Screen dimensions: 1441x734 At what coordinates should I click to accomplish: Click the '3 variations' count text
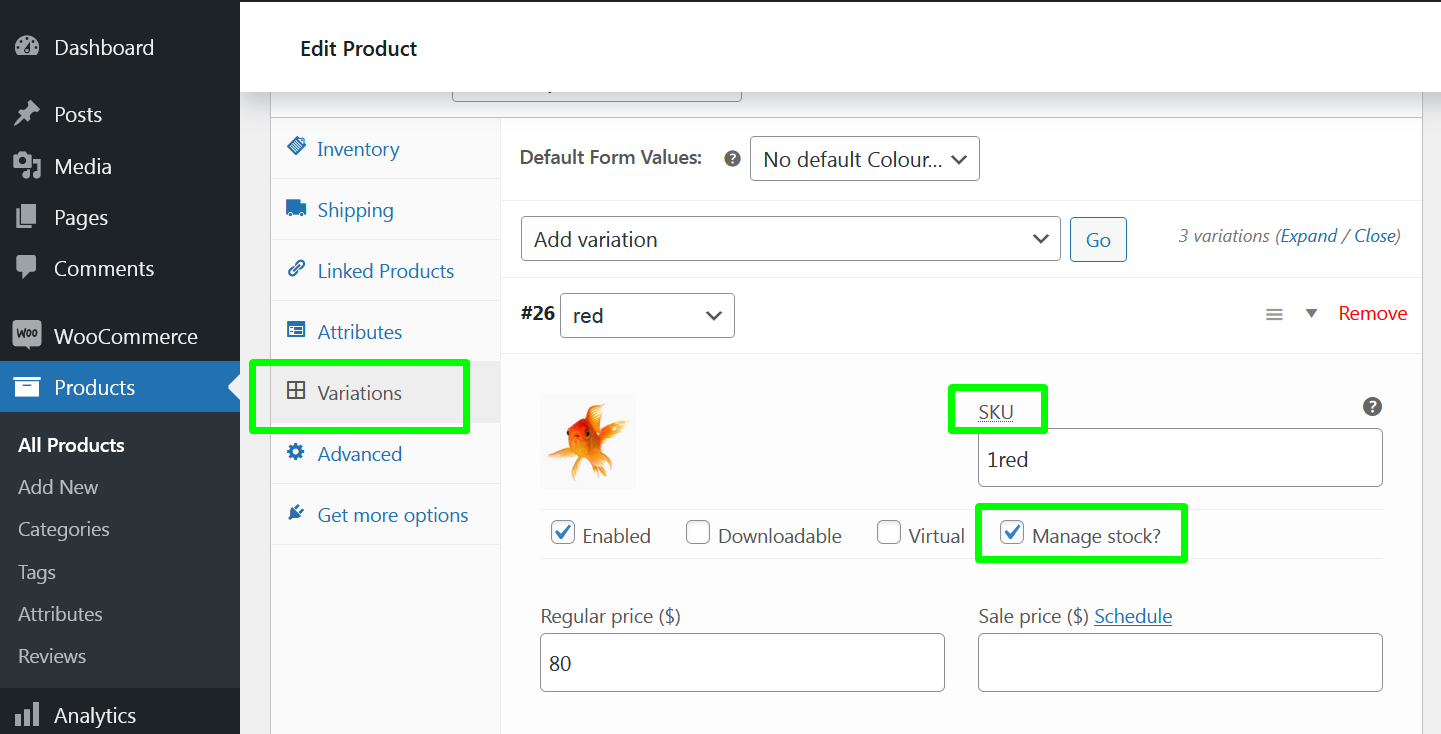(1224, 236)
